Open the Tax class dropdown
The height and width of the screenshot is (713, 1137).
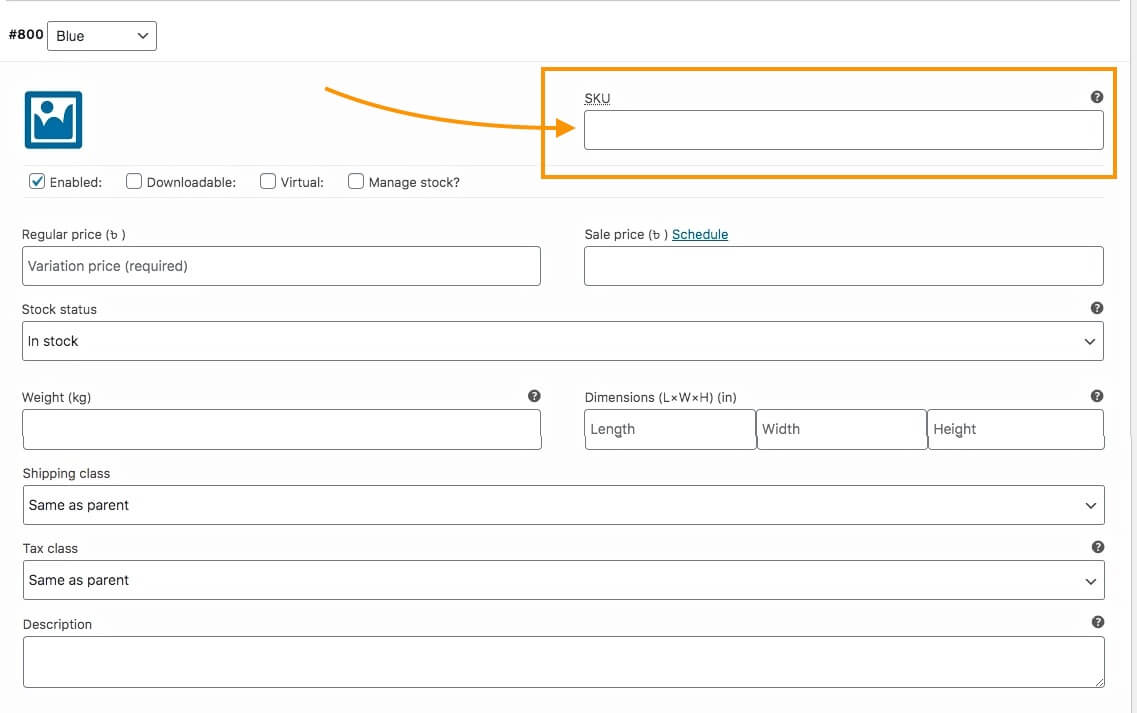tap(563, 580)
